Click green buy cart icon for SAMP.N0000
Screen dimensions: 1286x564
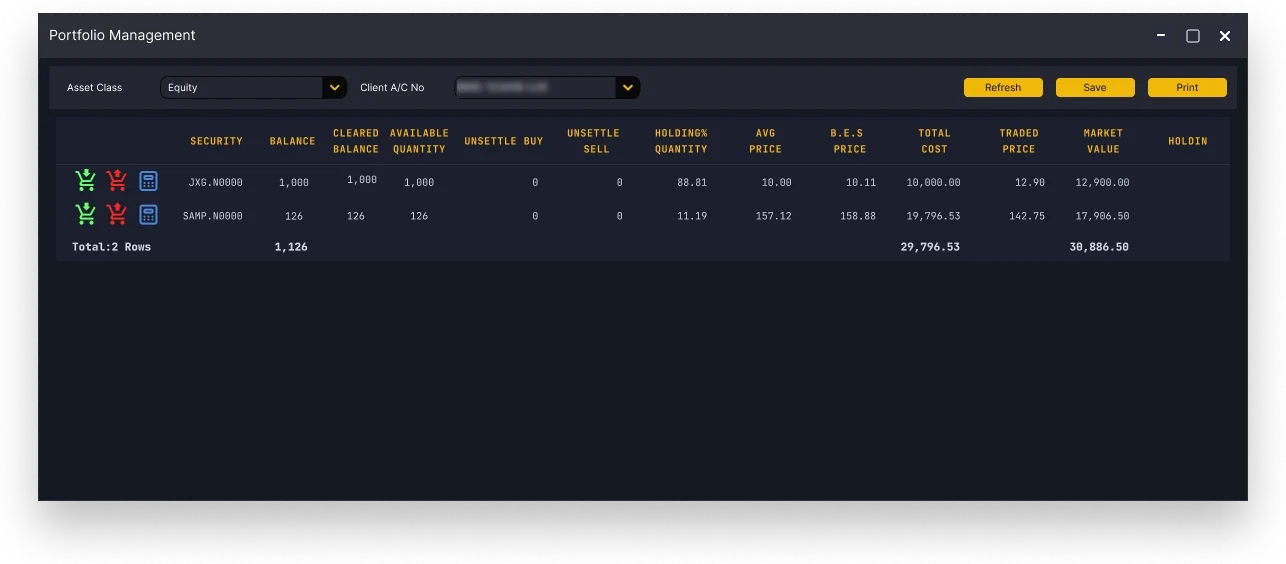(x=86, y=214)
